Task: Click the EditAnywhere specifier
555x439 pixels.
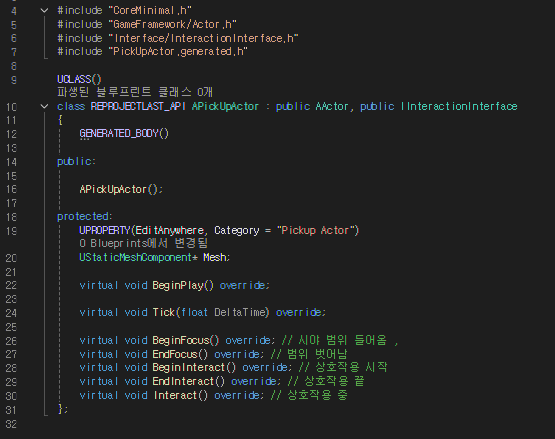Action: pyautogui.click(x=170, y=230)
